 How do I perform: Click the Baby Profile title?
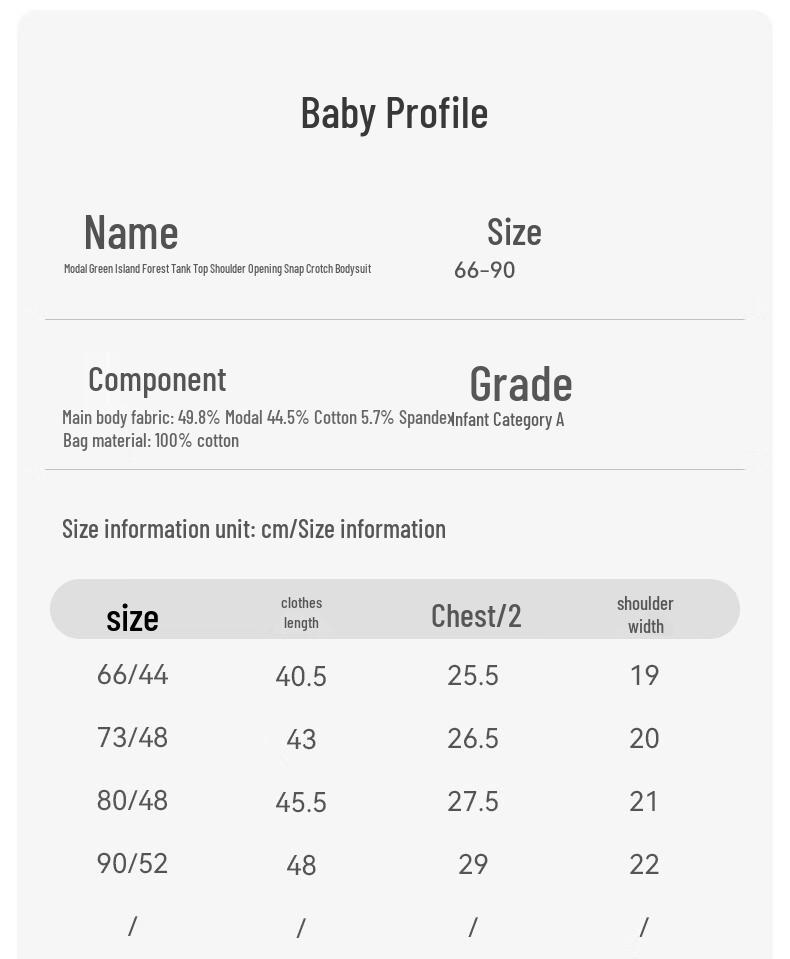click(394, 113)
